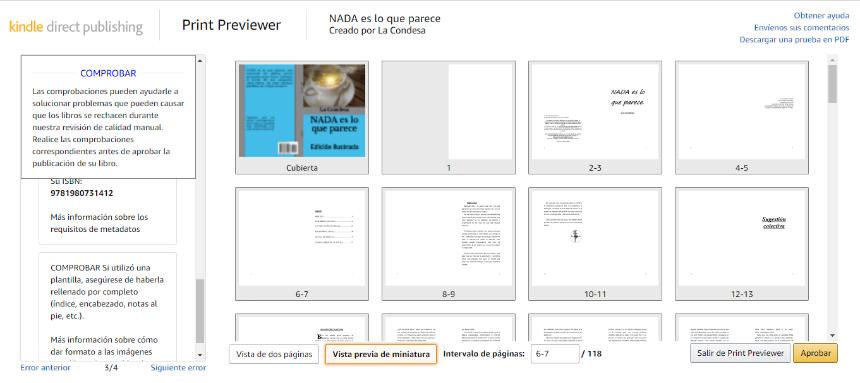The height and width of the screenshot is (383, 860).
Task: Switch to Vista de dos páginas
Action: click(274, 354)
